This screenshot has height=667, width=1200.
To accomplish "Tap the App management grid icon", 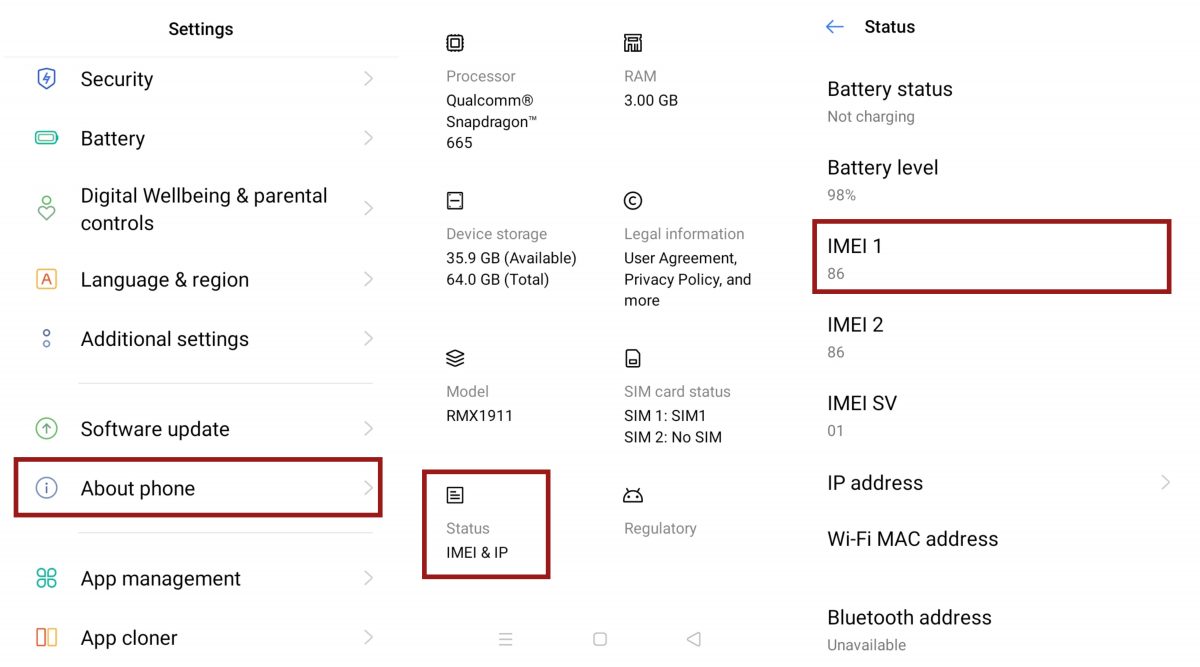I will coord(46,578).
